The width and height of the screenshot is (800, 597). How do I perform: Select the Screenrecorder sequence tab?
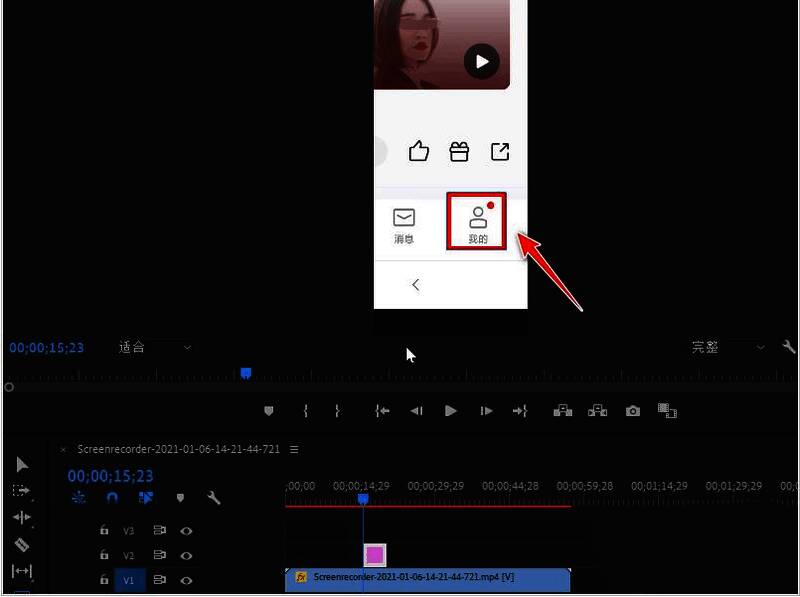pos(180,449)
